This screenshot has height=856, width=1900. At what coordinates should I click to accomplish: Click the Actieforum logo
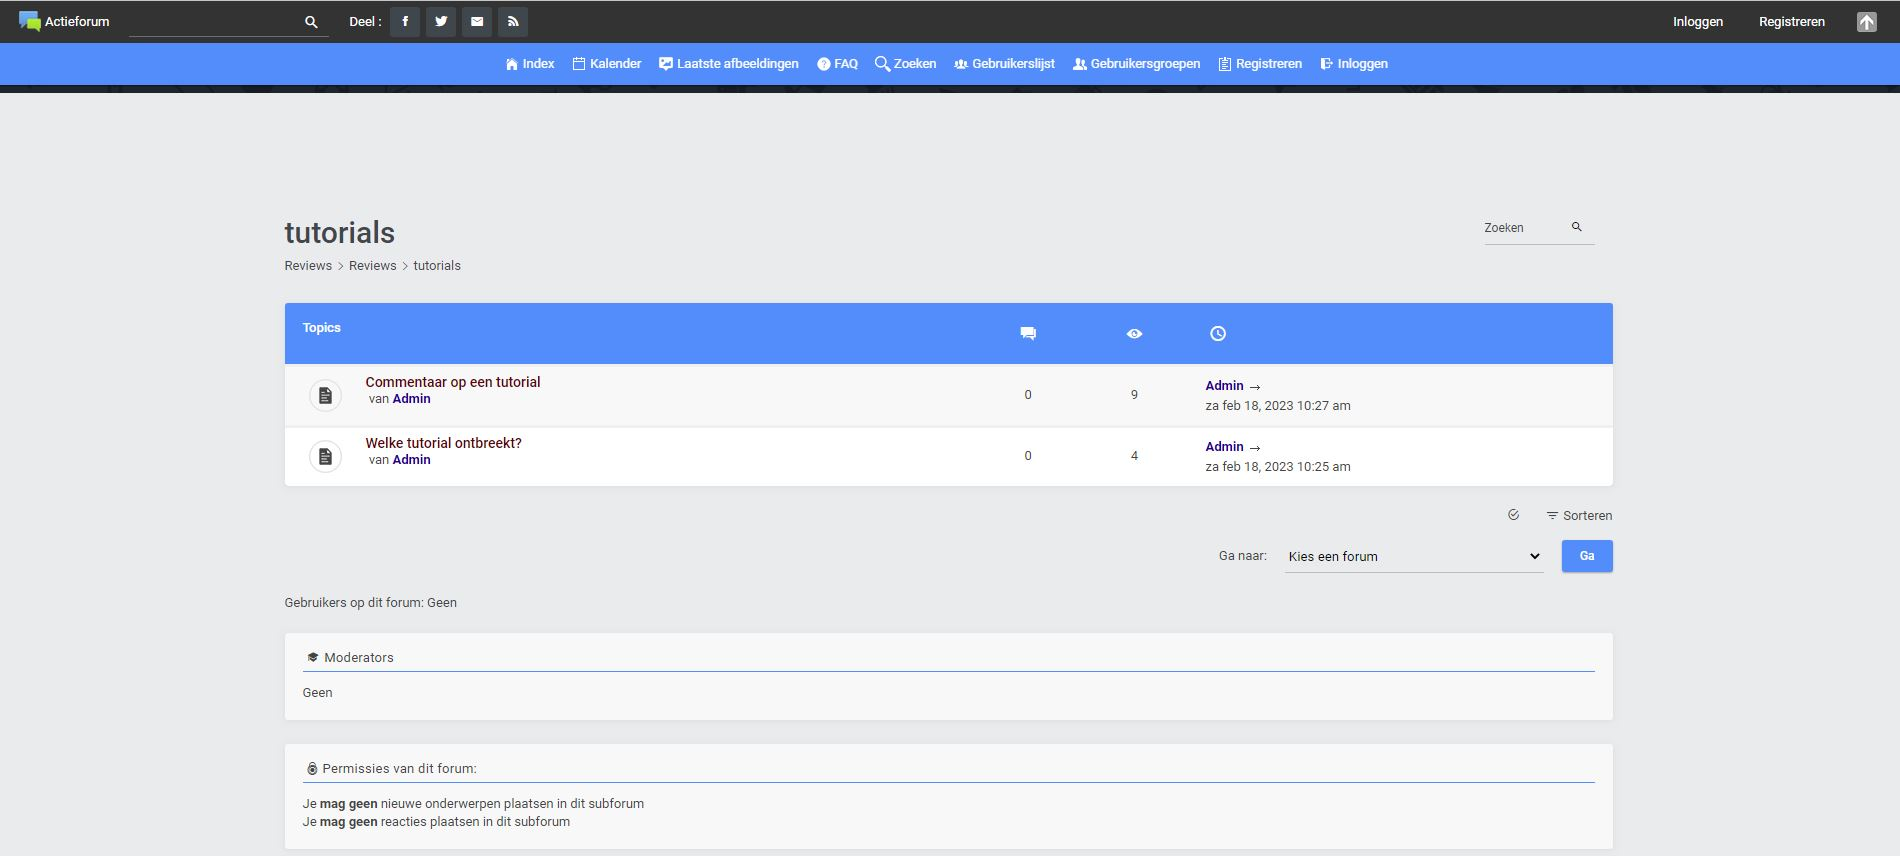[x=64, y=21]
